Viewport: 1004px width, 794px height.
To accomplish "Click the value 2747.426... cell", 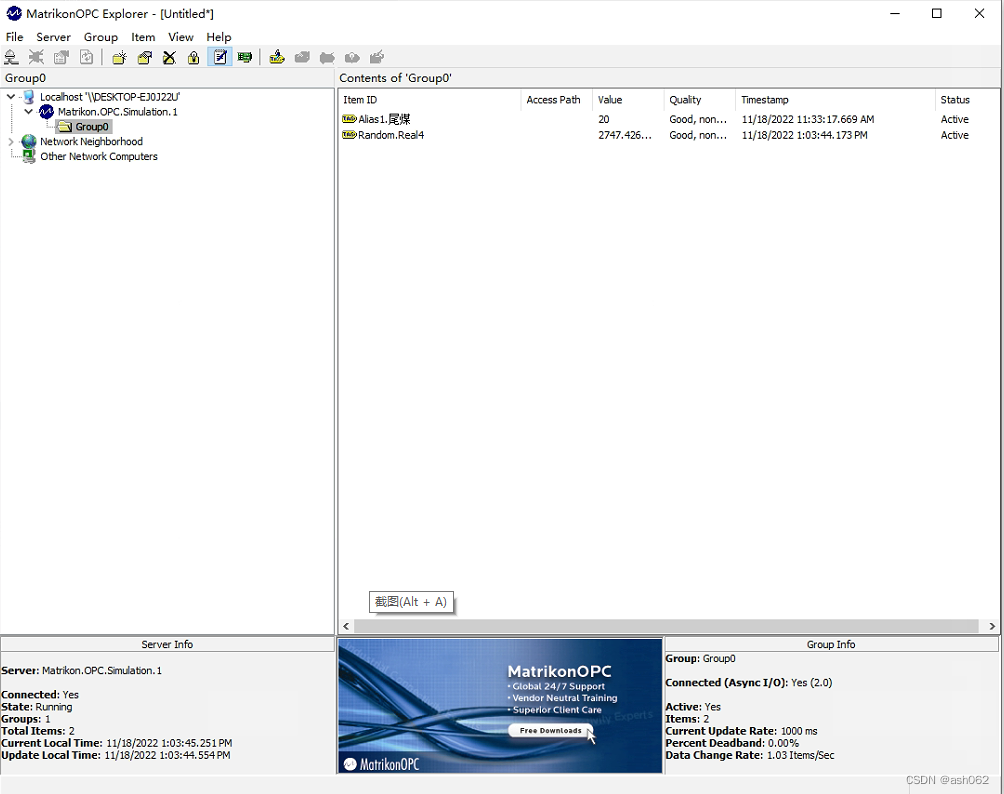I will click(x=625, y=135).
